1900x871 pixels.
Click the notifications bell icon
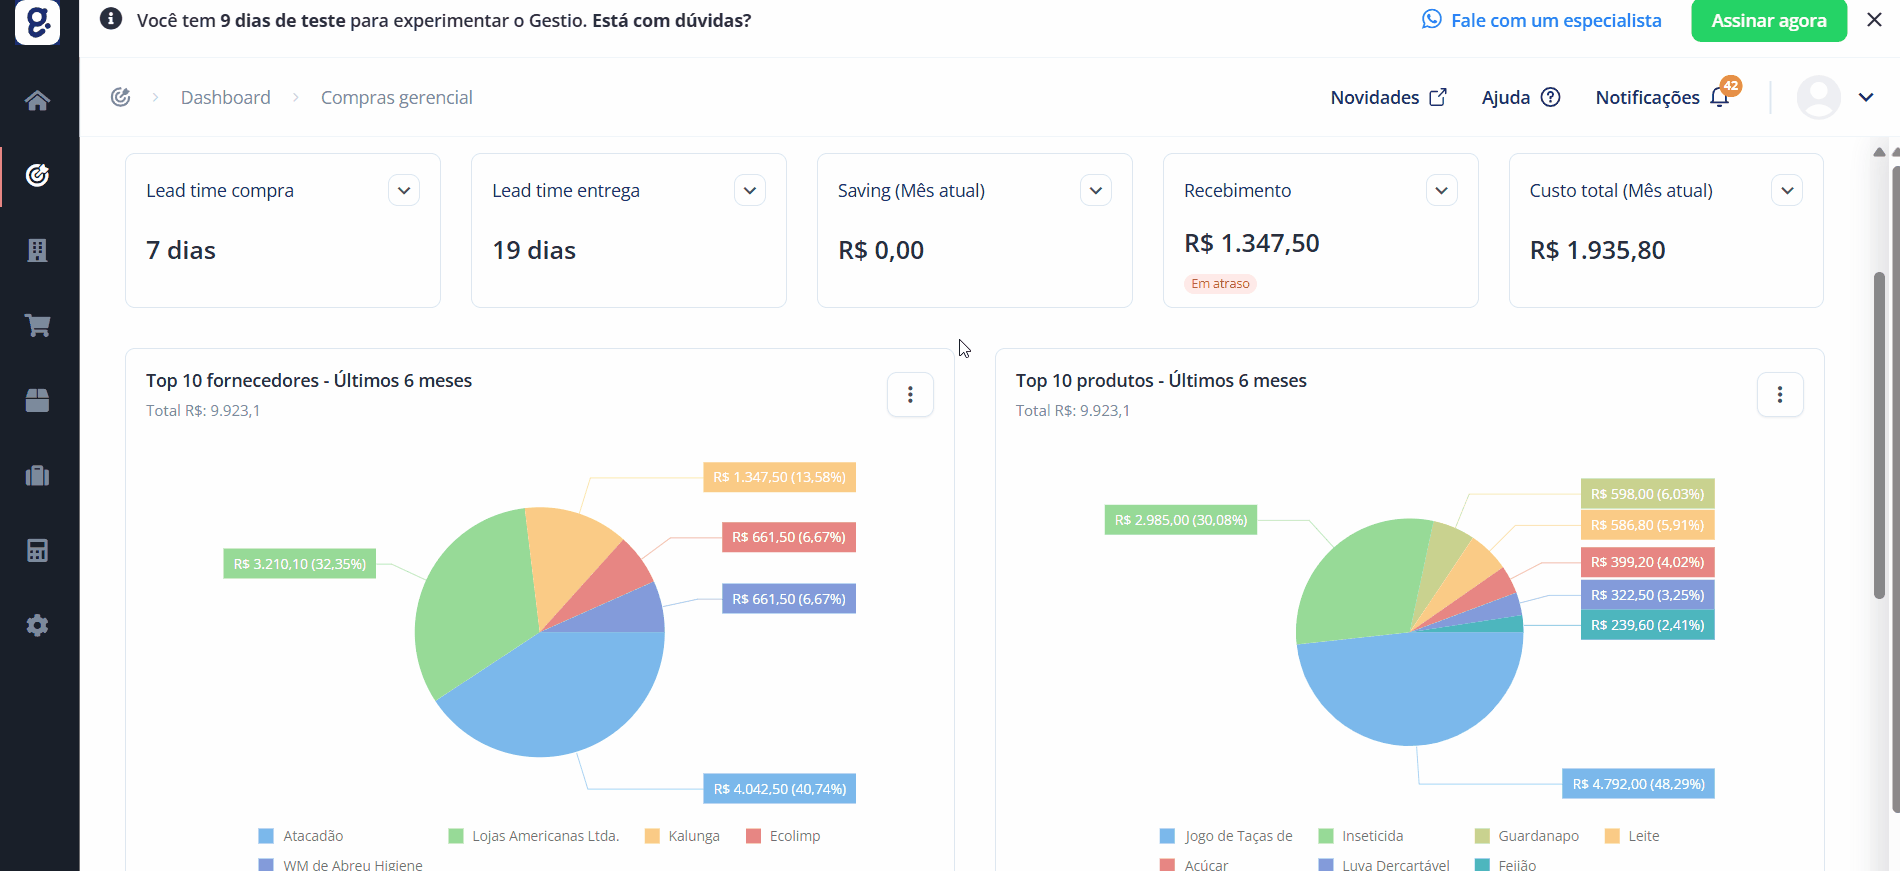(x=1720, y=97)
